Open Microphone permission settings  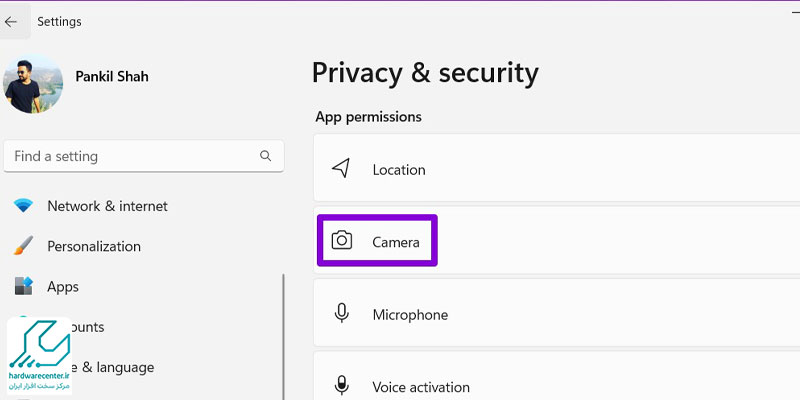point(557,313)
